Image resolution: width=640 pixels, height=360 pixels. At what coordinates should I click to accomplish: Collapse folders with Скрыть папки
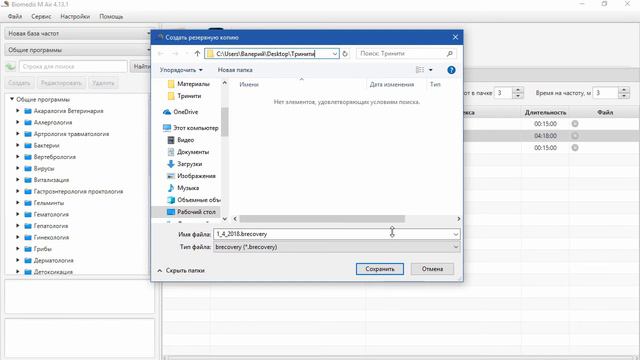[181, 270]
